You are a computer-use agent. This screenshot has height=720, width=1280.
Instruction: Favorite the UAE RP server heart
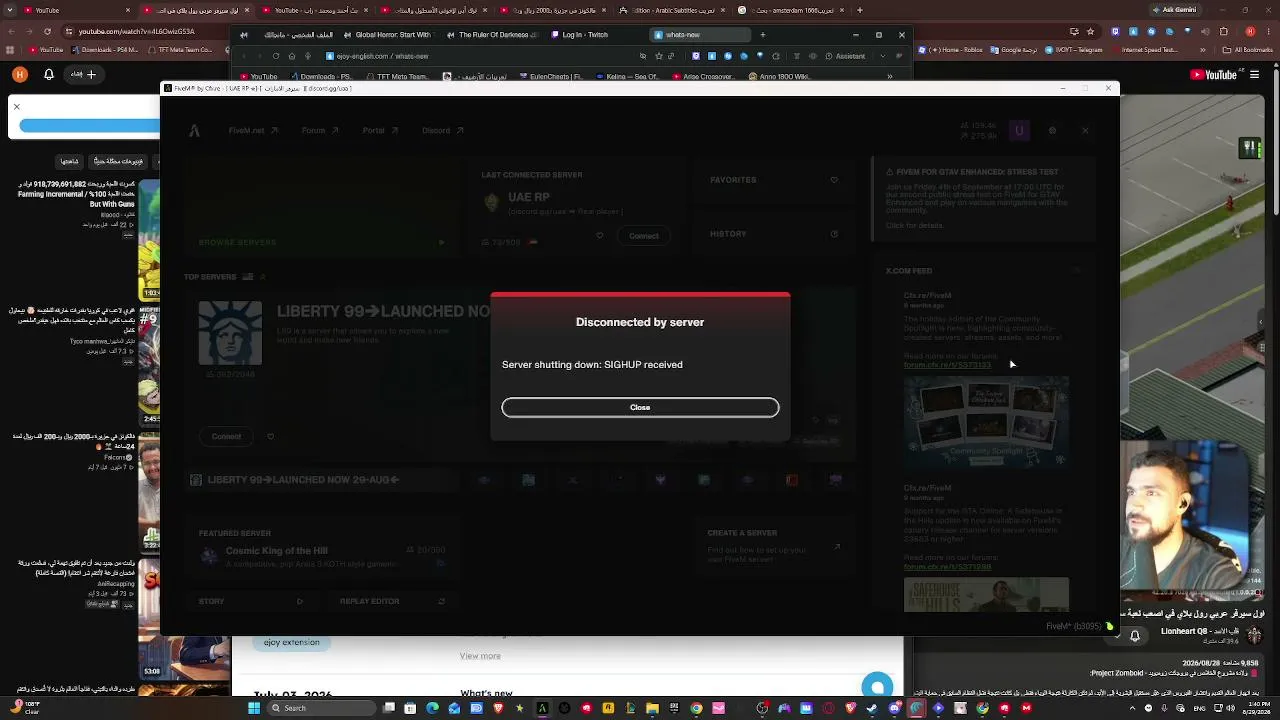click(x=600, y=236)
